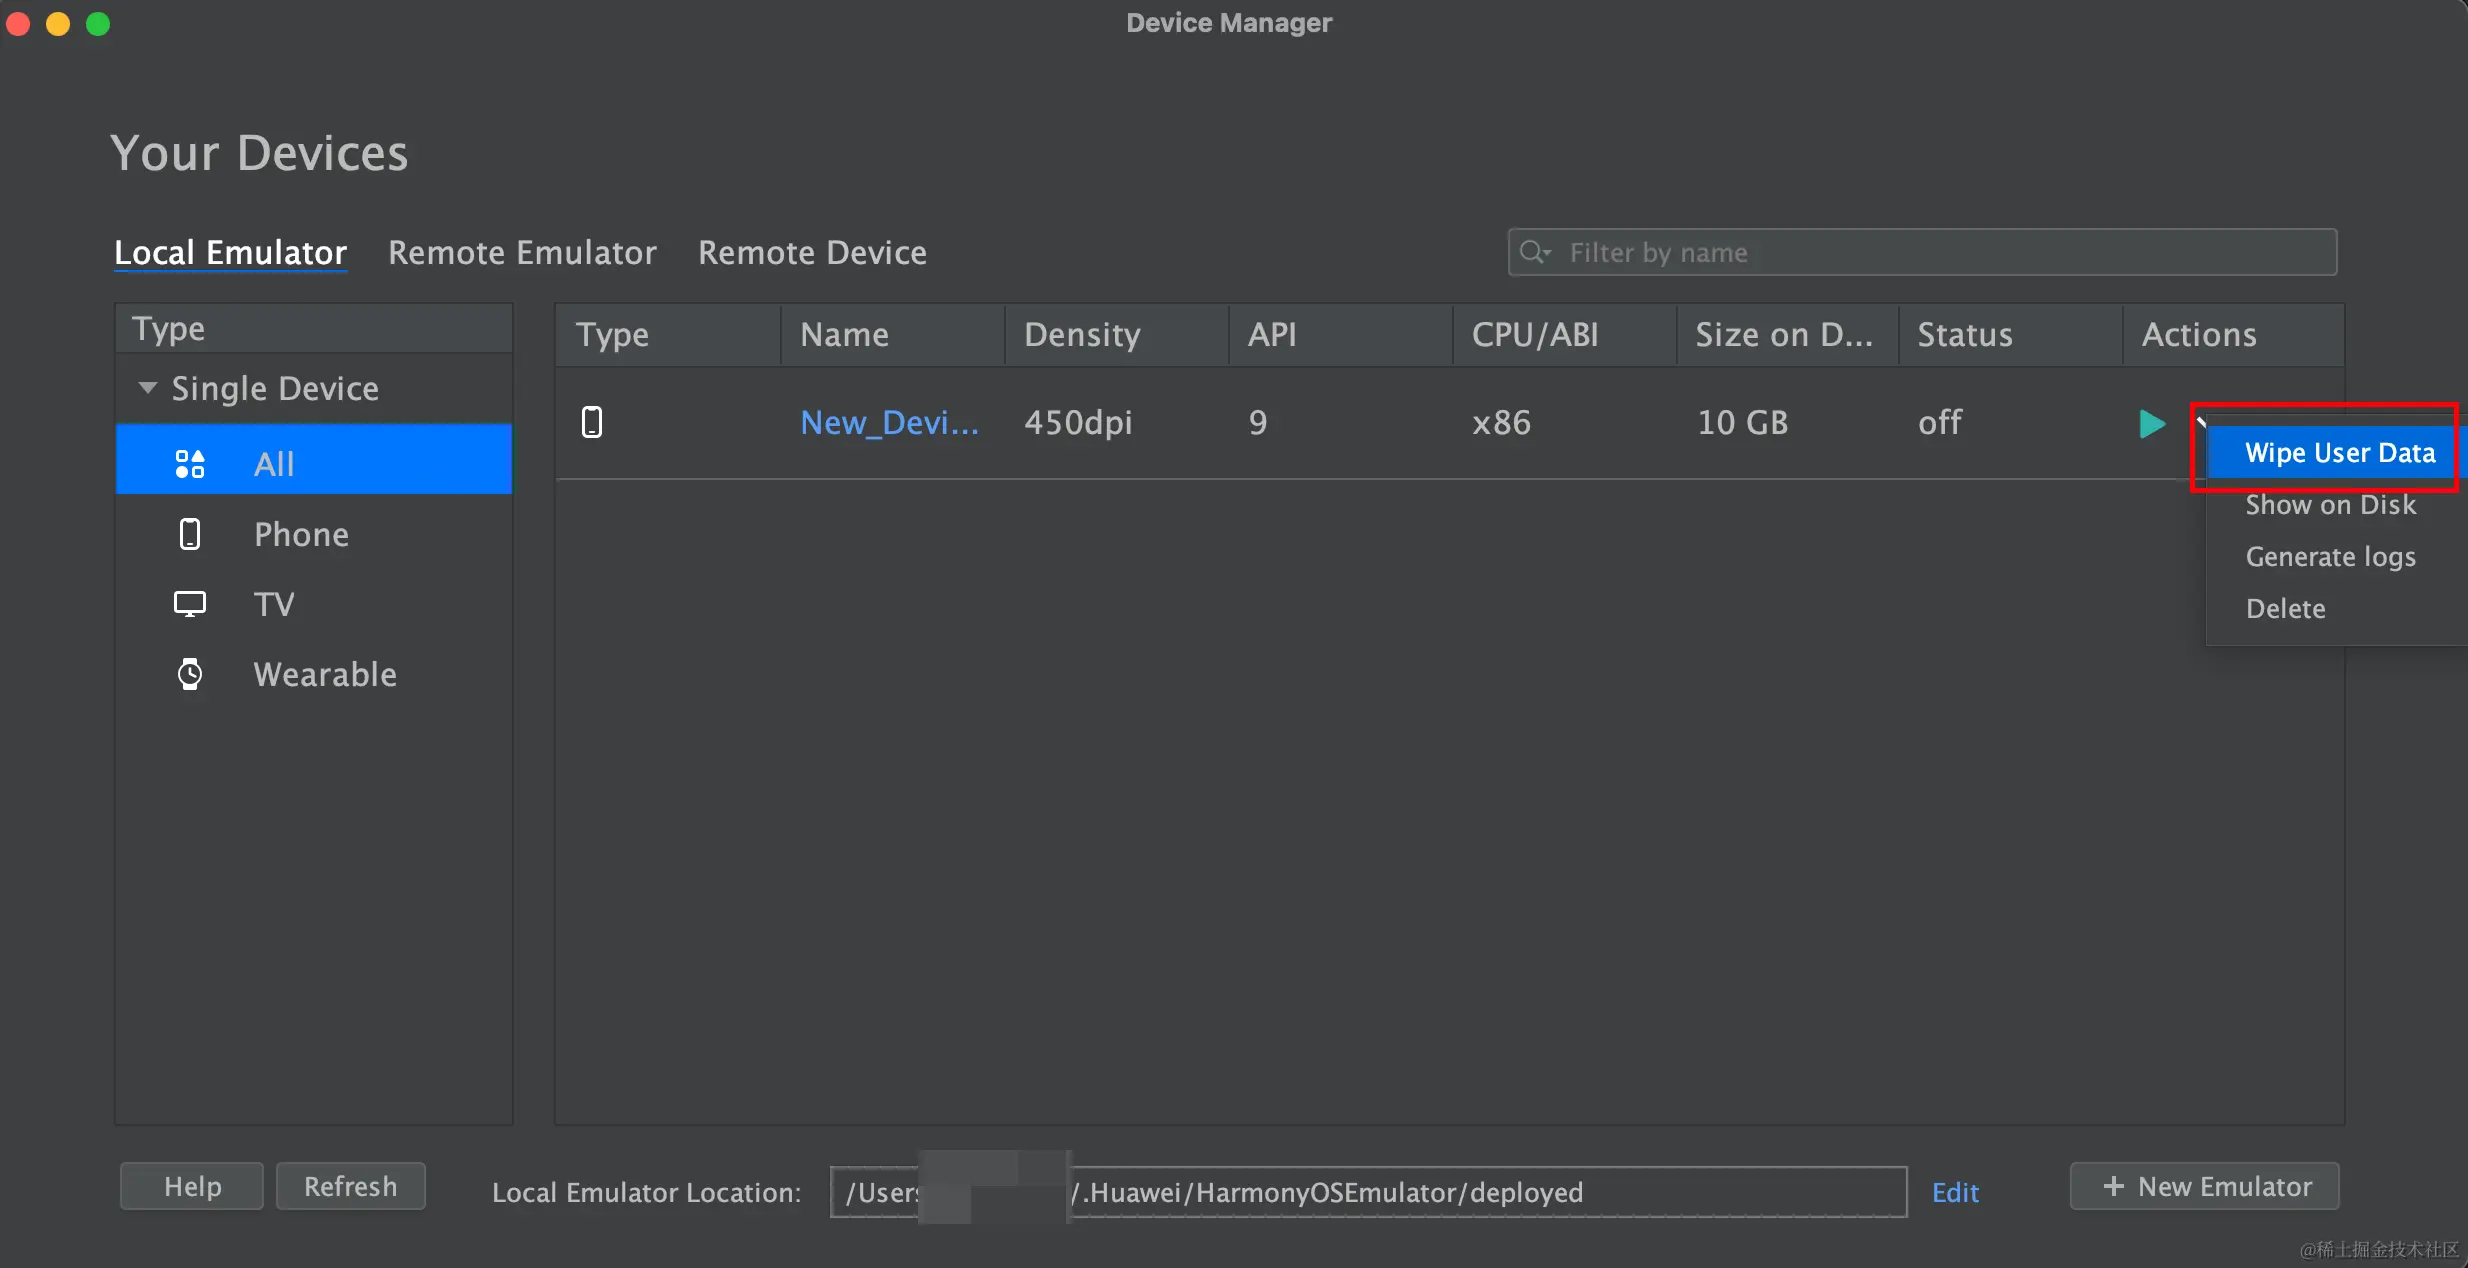Click the phone icon in the device row
The width and height of the screenshot is (2468, 1268).
(x=592, y=422)
